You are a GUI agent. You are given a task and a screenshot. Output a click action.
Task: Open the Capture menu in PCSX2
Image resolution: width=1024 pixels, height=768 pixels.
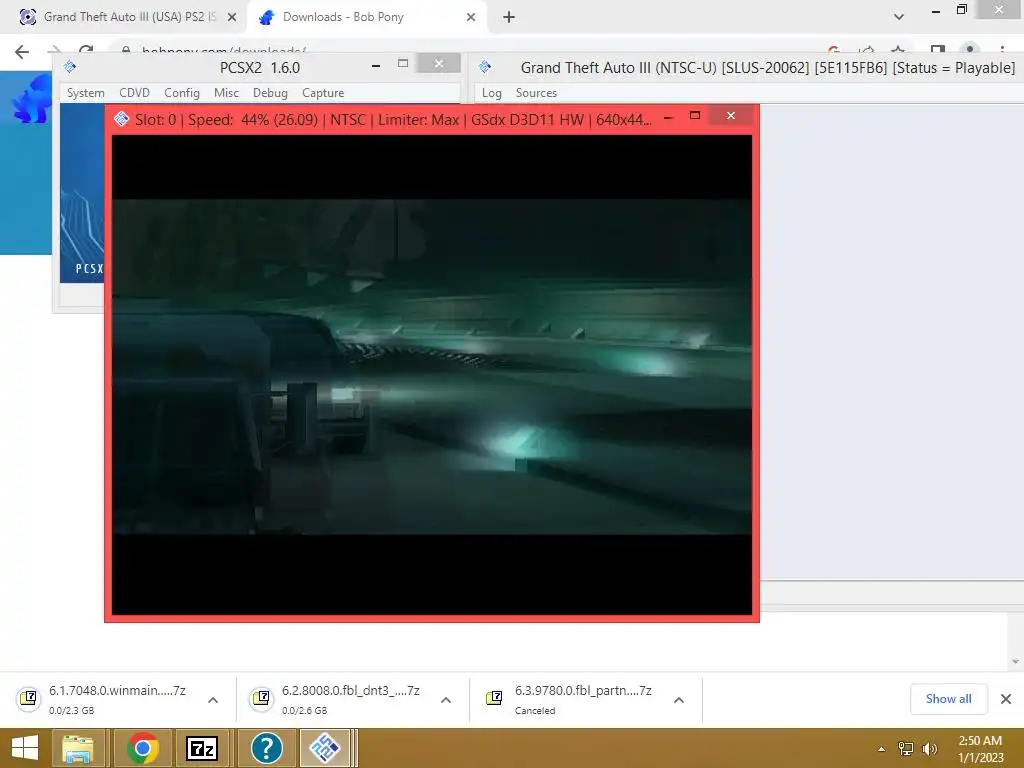coord(323,93)
